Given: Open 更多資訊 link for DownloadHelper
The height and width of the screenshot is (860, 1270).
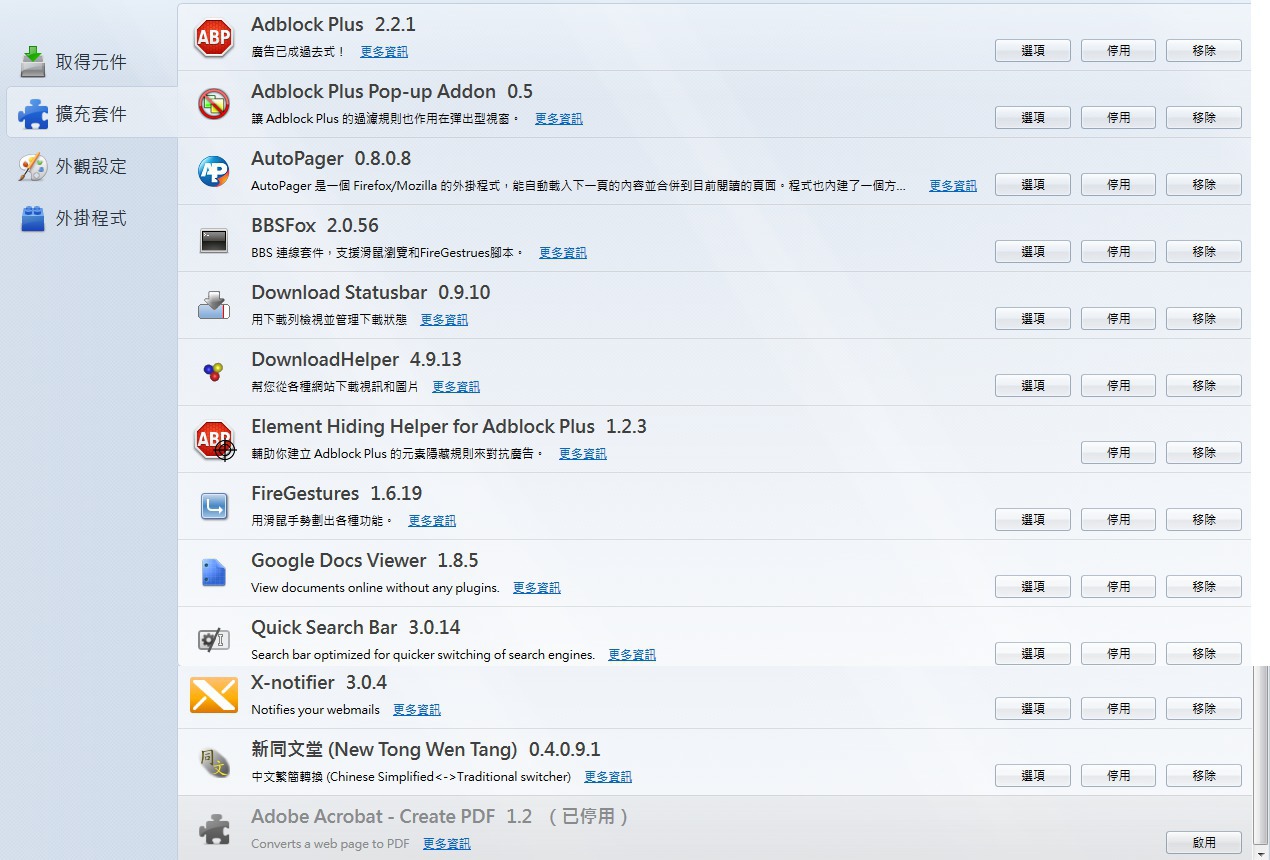Looking at the screenshot, I should 456,387.
